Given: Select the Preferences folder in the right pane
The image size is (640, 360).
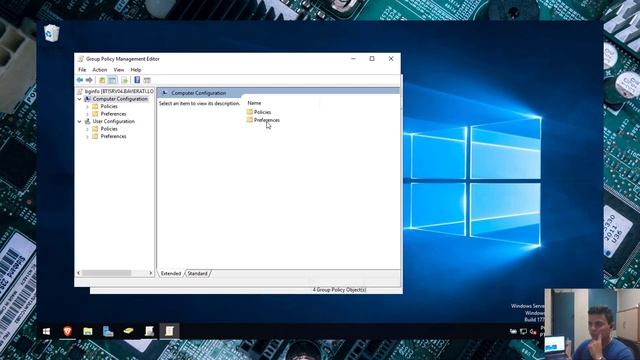Looking at the screenshot, I should [x=263, y=120].
